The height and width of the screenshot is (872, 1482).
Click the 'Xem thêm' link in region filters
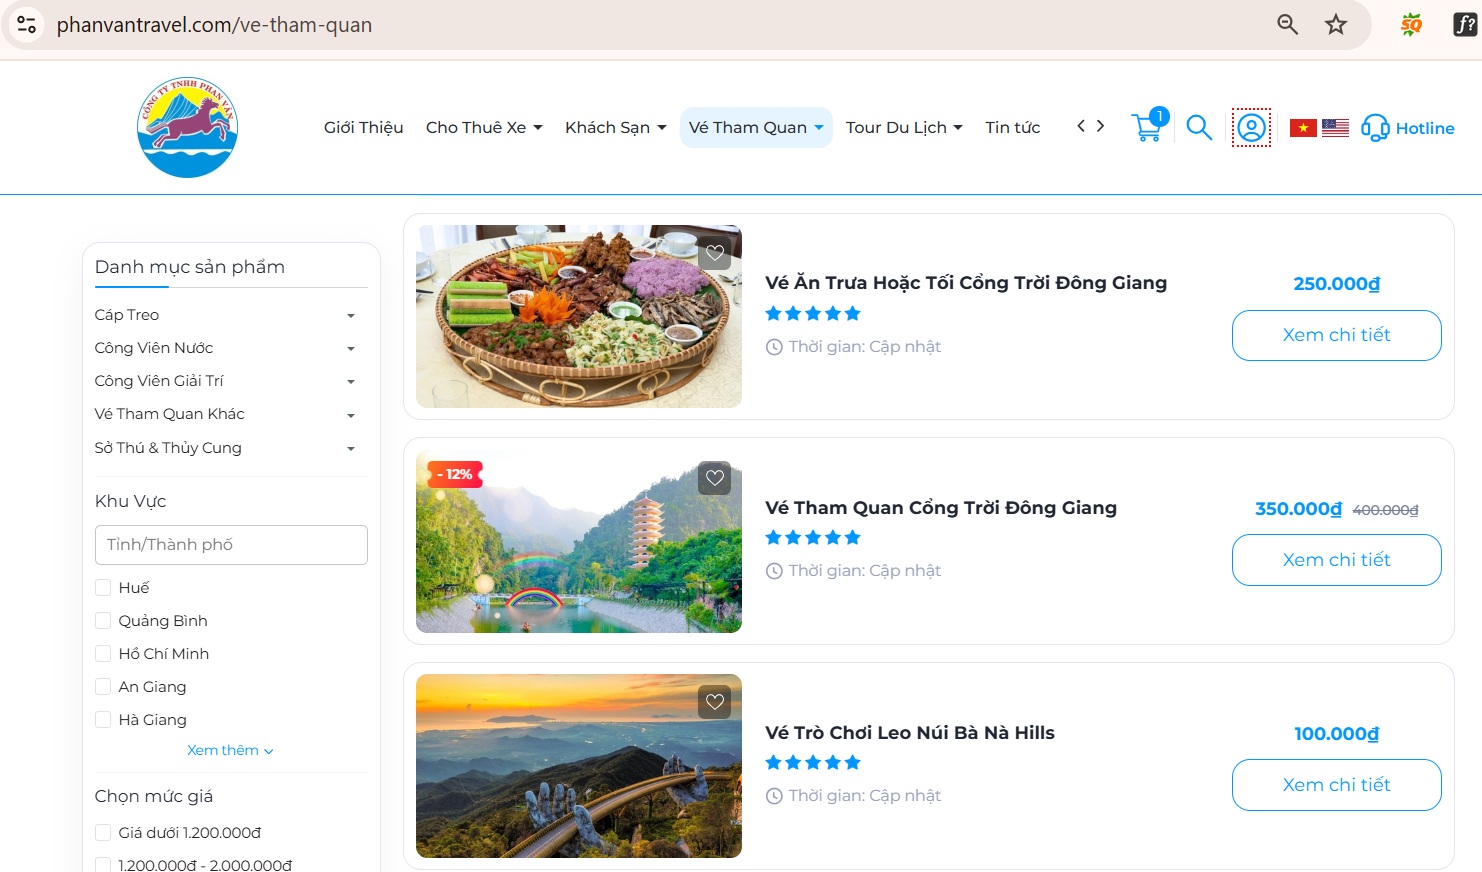(230, 749)
